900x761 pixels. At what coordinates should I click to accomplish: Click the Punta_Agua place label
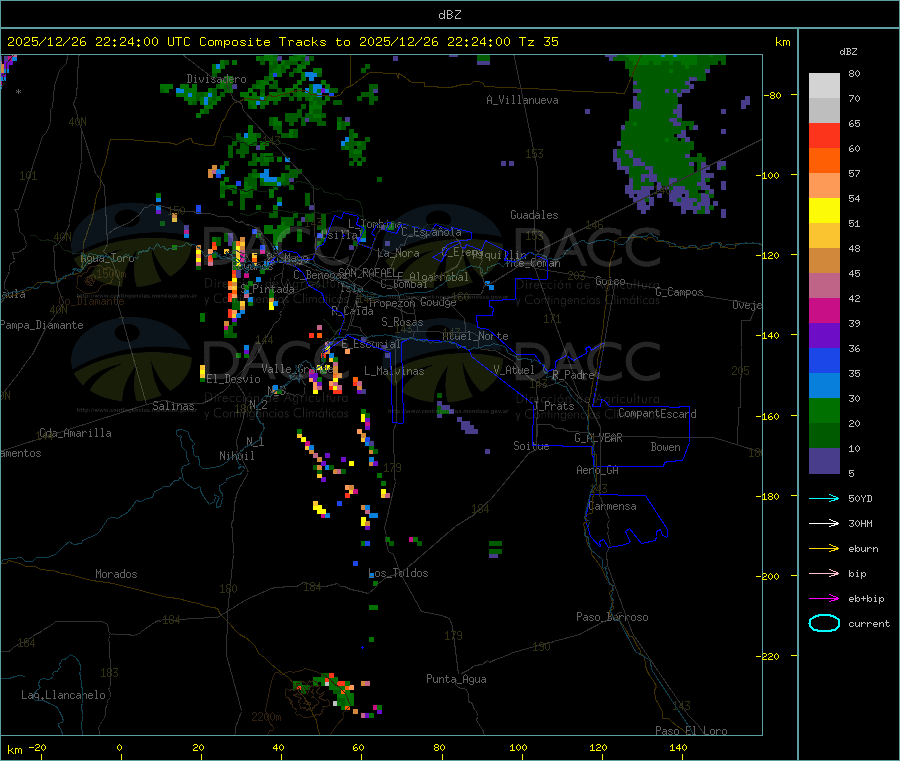tap(456, 679)
